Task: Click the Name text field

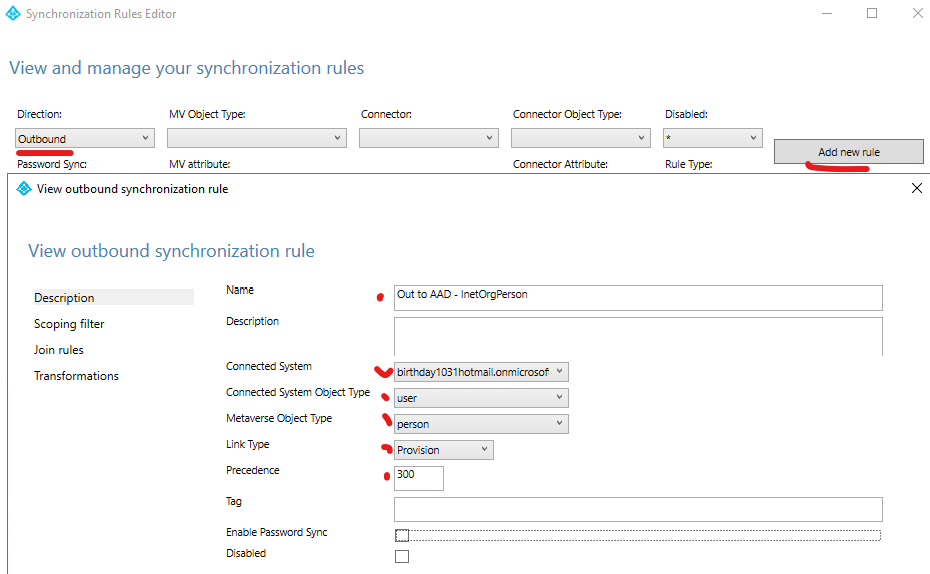Action: (x=638, y=297)
